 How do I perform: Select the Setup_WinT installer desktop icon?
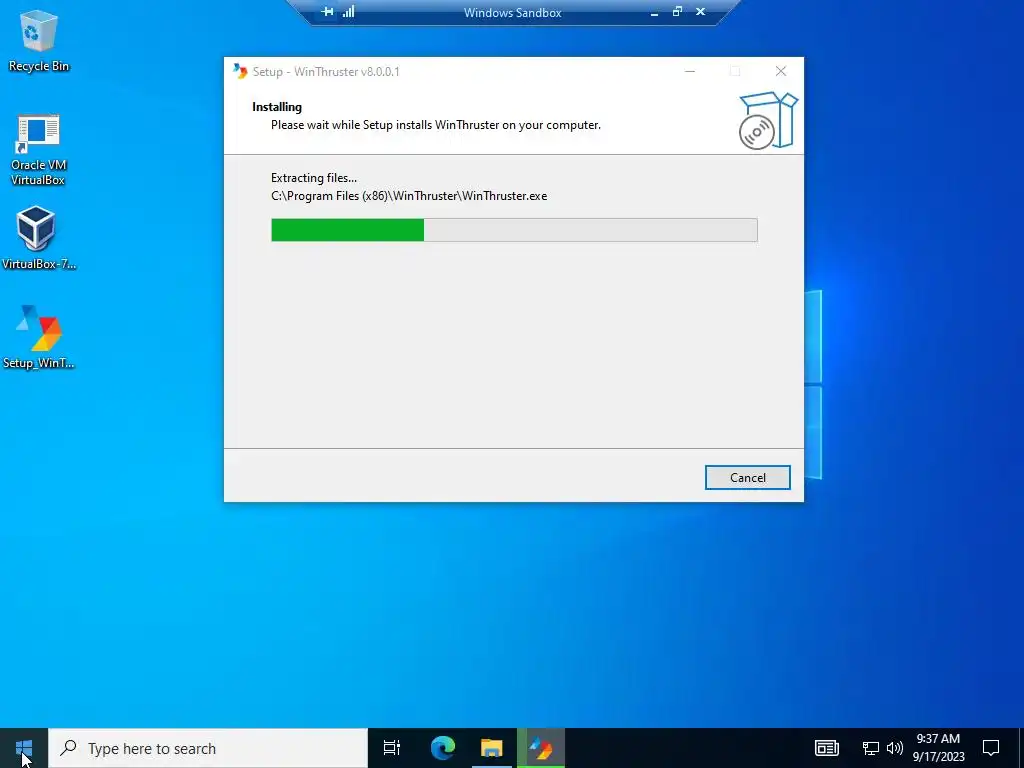(x=39, y=336)
